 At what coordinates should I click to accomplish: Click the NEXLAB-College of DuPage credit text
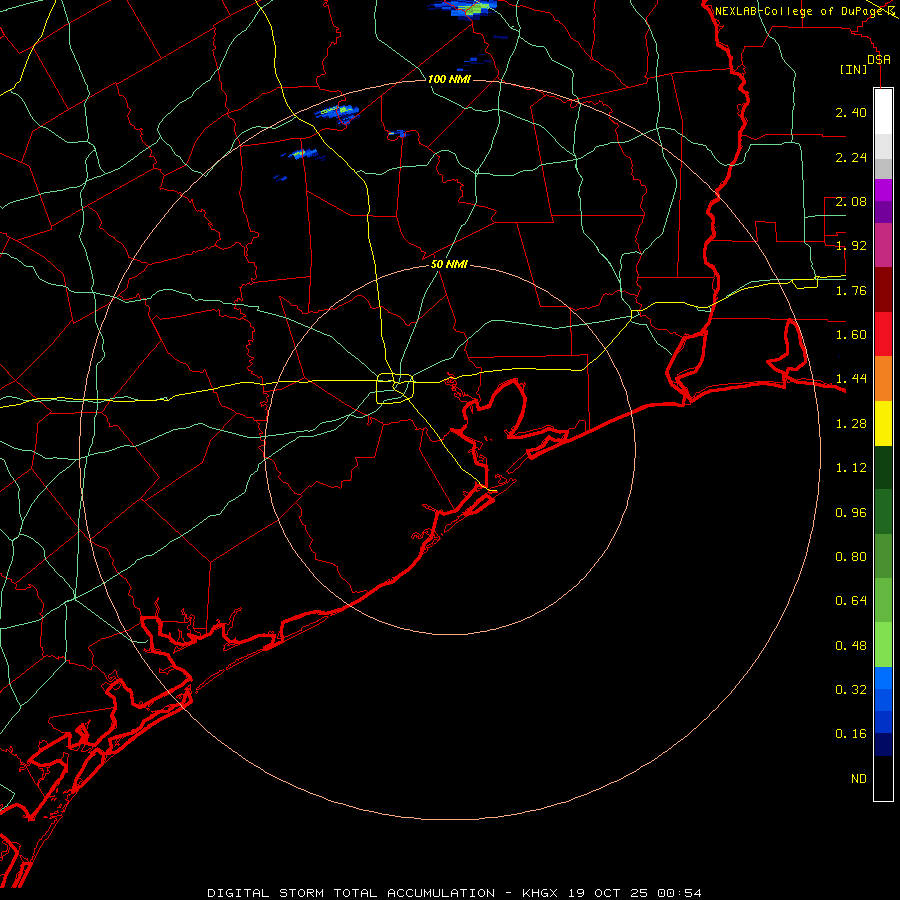click(799, 11)
